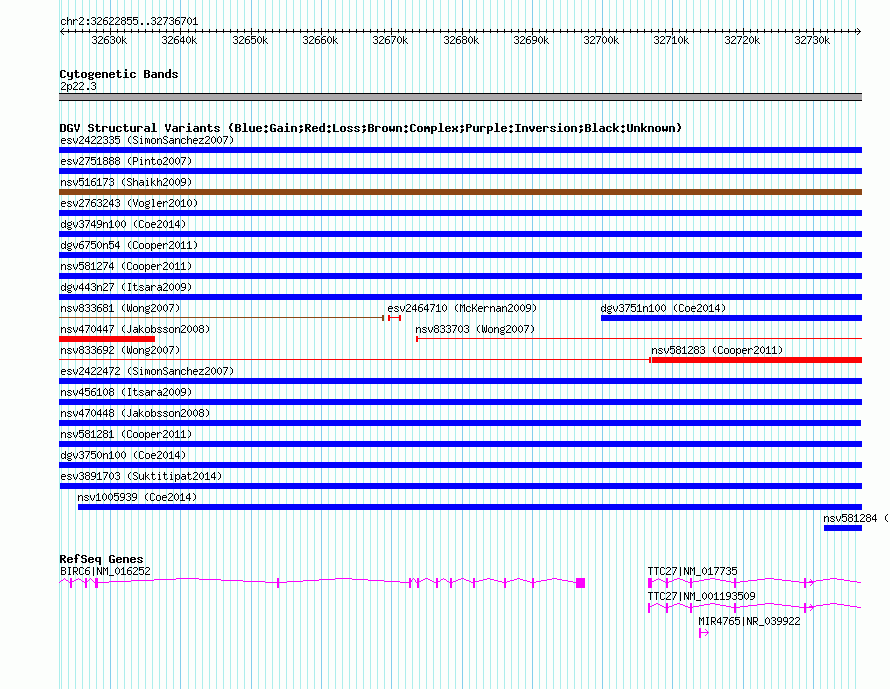Open the nsv516173 (Shaikh2009) label

(x=126, y=182)
